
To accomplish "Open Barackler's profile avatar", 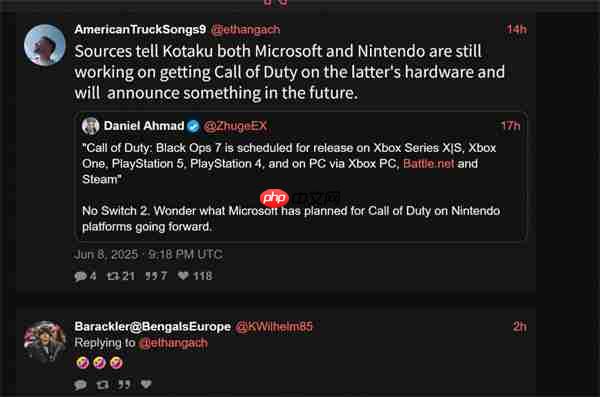I will (44, 342).
